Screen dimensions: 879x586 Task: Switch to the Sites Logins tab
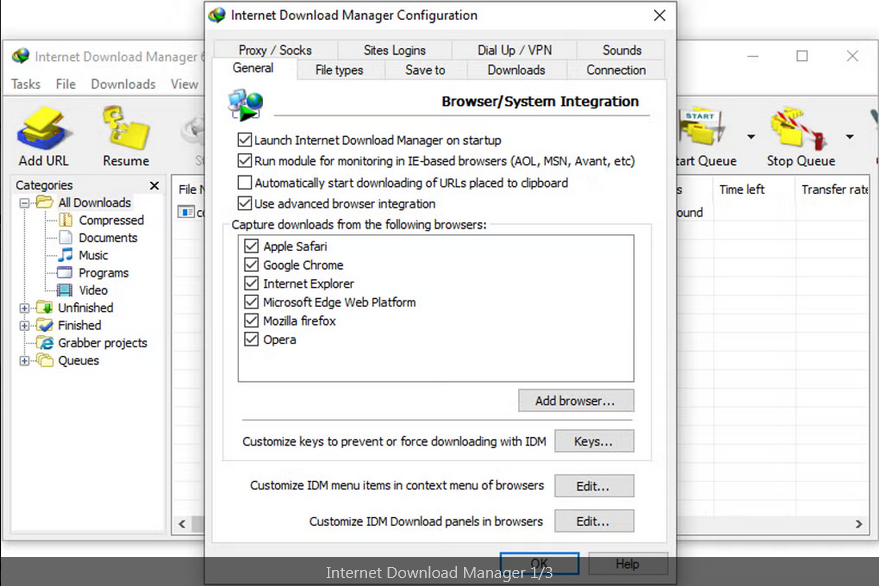(x=395, y=50)
